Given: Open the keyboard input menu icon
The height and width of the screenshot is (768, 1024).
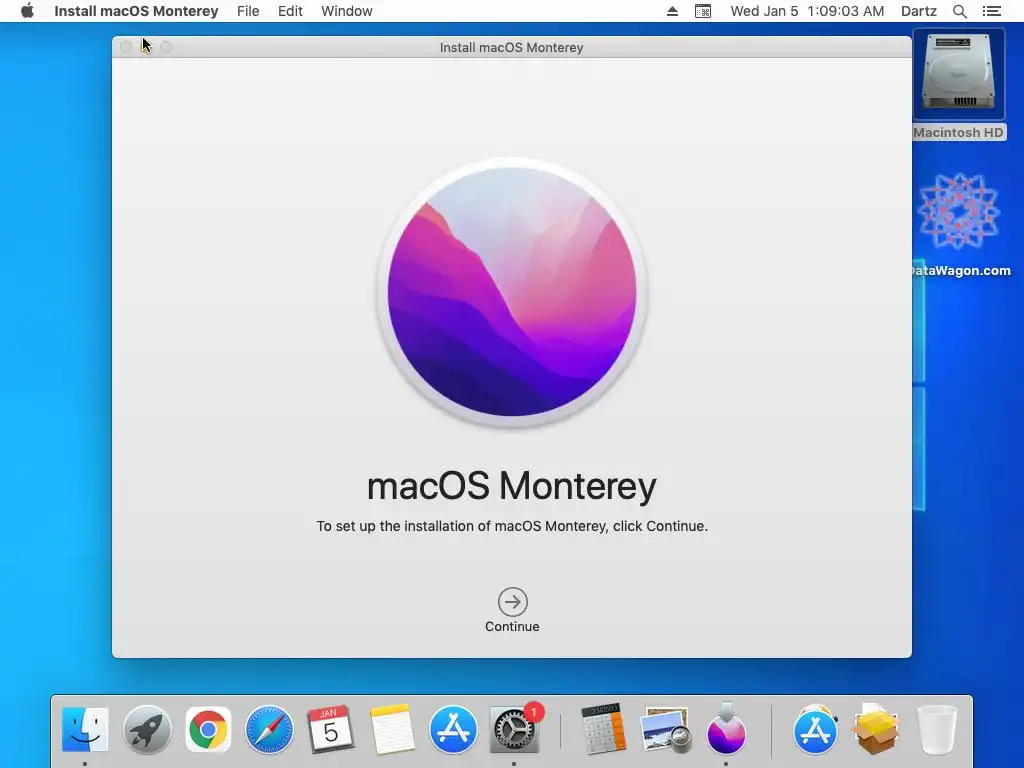Looking at the screenshot, I should [703, 11].
